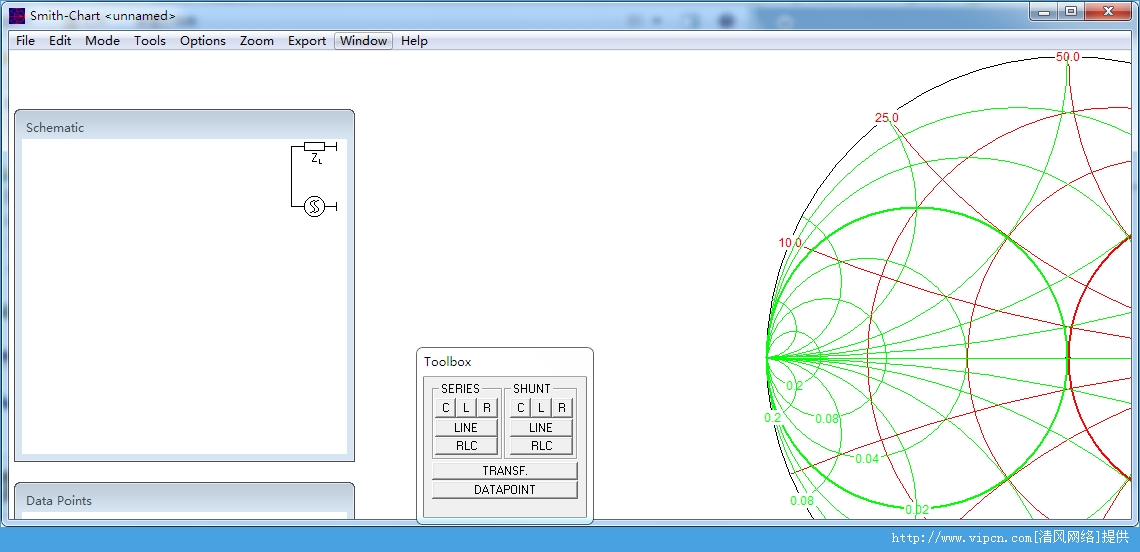Image resolution: width=1140 pixels, height=552 pixels.
Task: Close the Smith-Chart window
Action: tap(1108, 11)
